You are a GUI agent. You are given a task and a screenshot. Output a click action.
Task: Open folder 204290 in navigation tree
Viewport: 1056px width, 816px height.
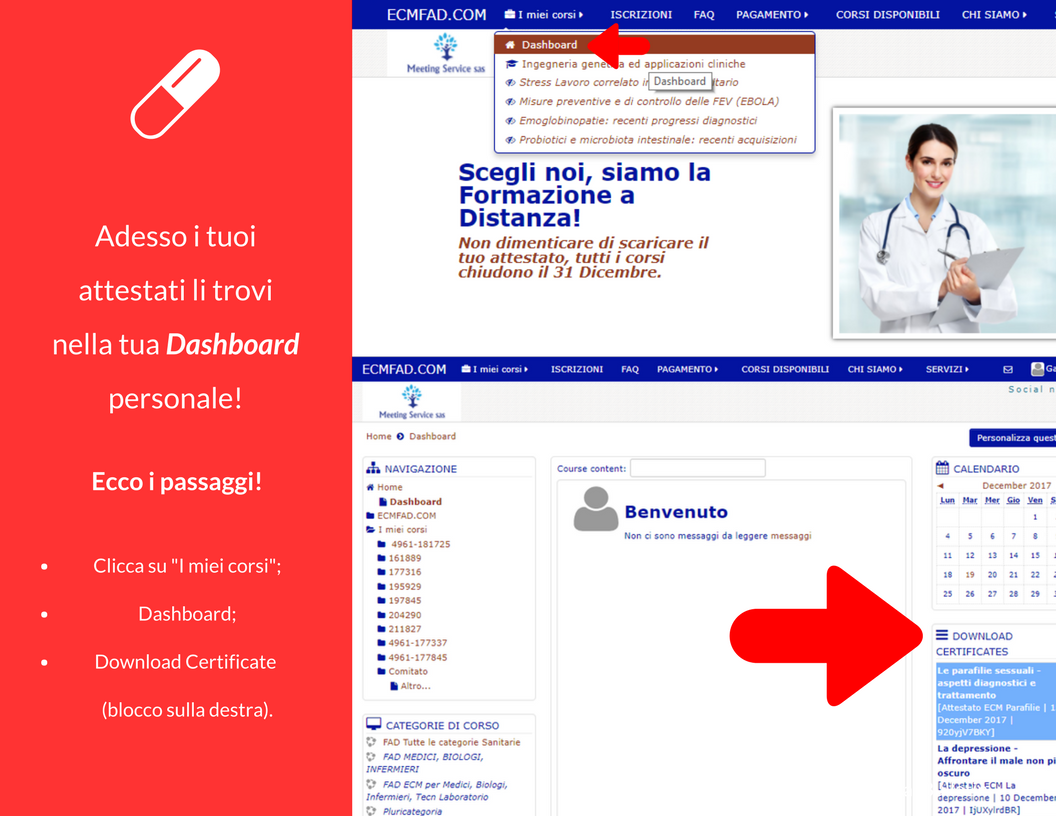(x=404, y=615)
